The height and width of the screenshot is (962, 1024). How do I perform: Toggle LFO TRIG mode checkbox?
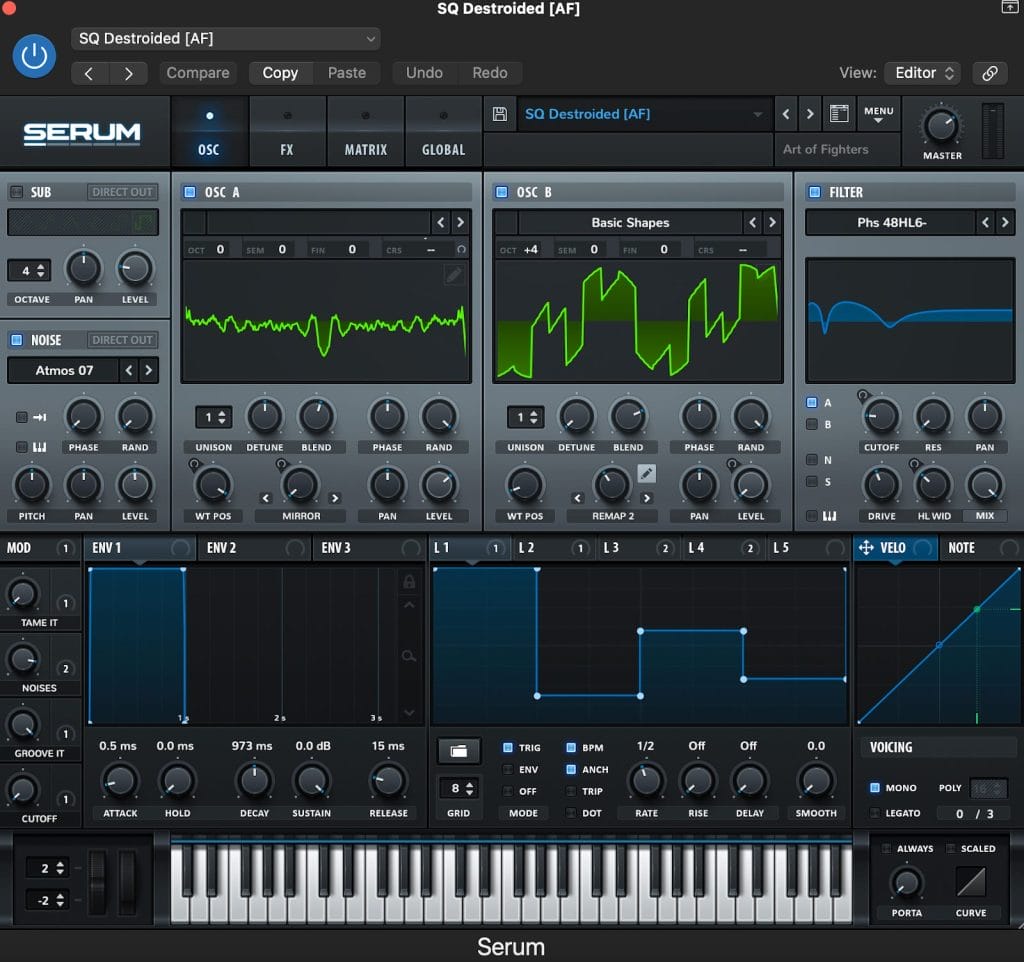click(x=507, y=747)
